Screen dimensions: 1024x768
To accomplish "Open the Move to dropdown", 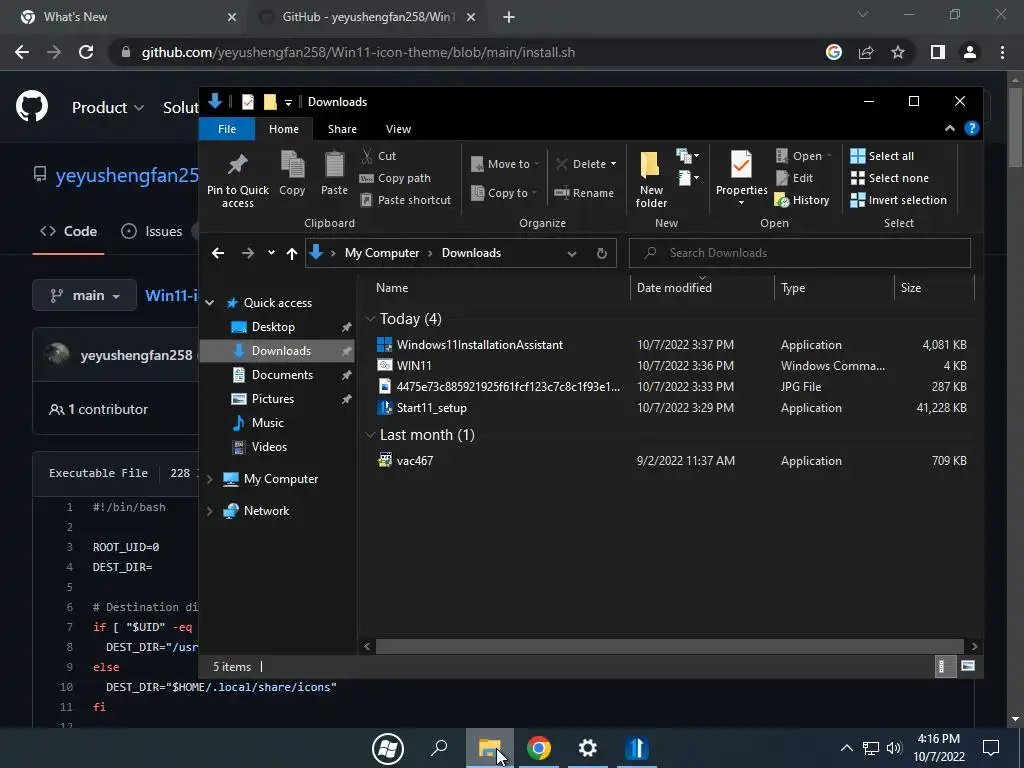I will click(505, 164).
